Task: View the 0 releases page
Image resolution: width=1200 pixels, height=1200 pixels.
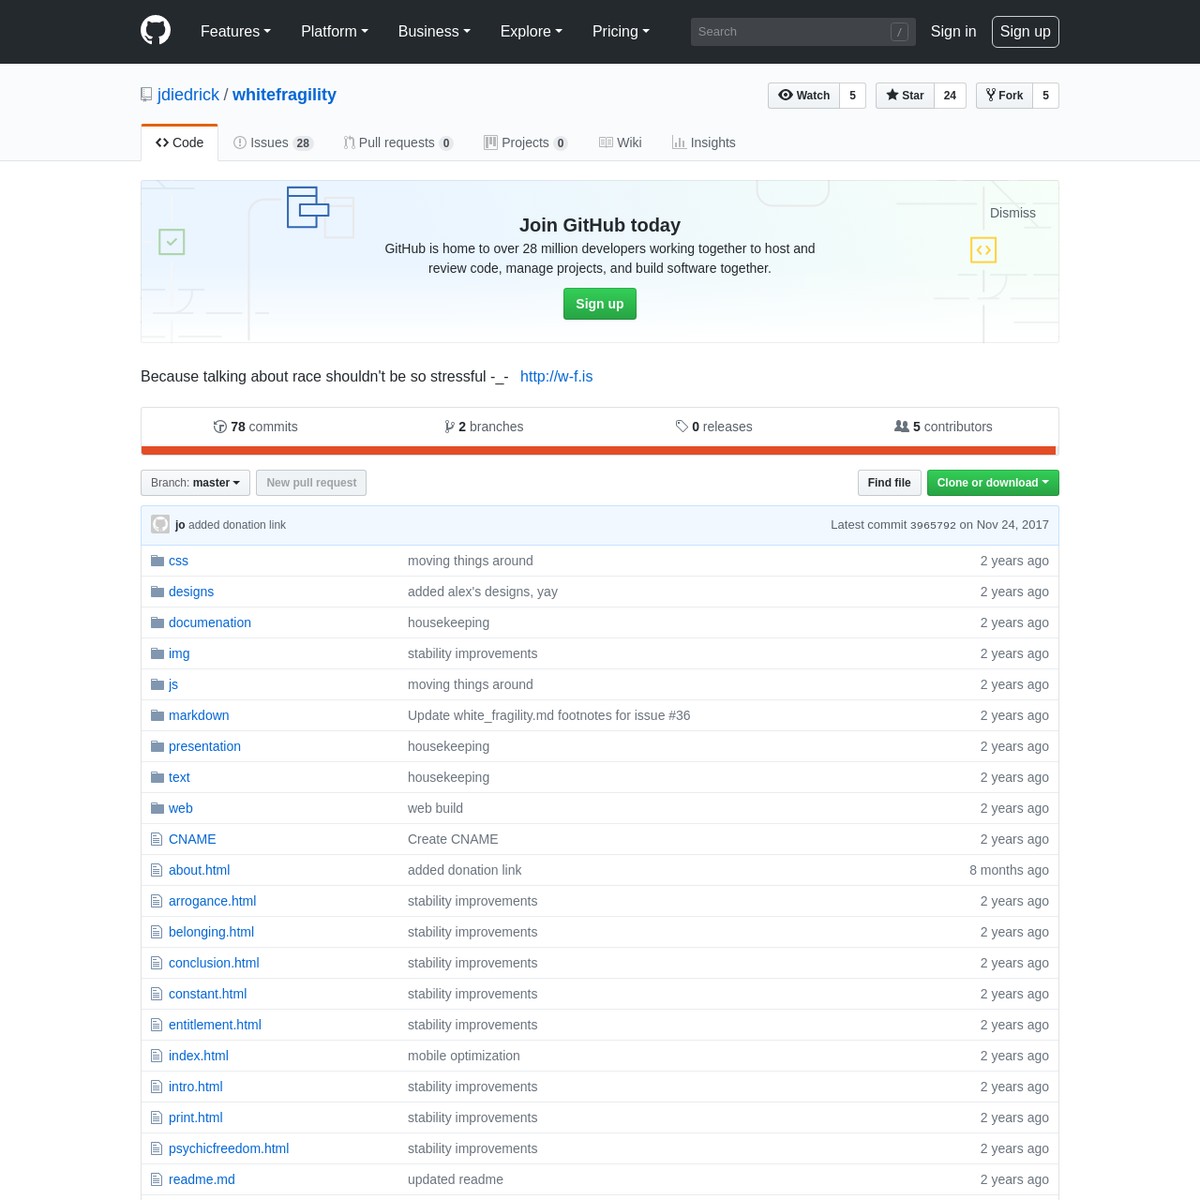Action: 714,427
